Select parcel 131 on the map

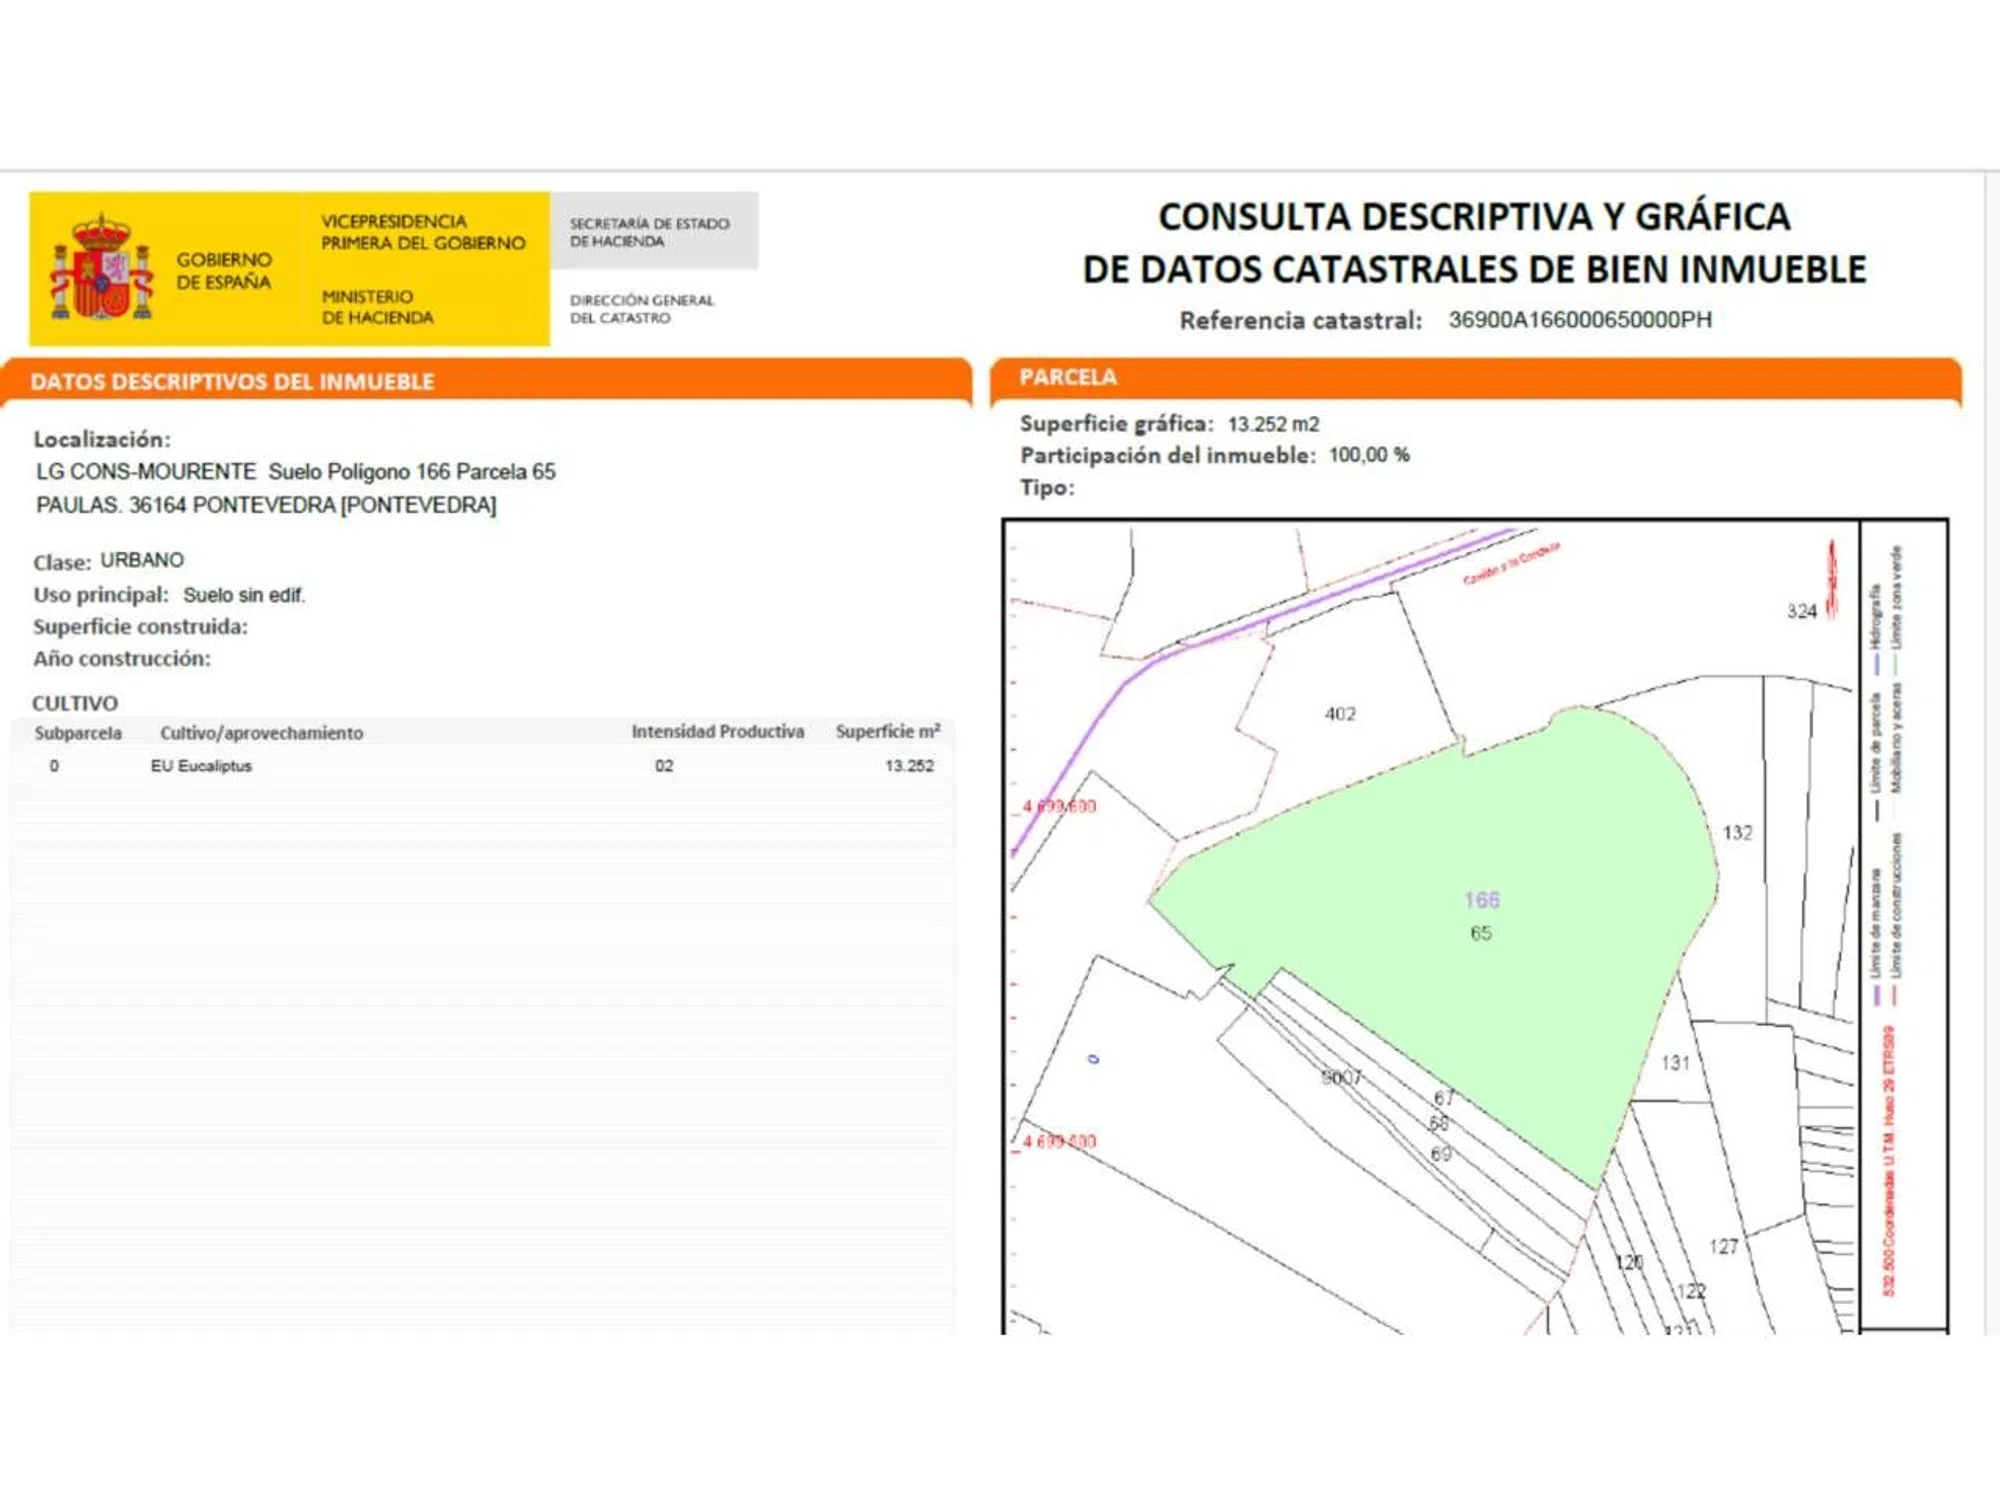point(1675,1063)
